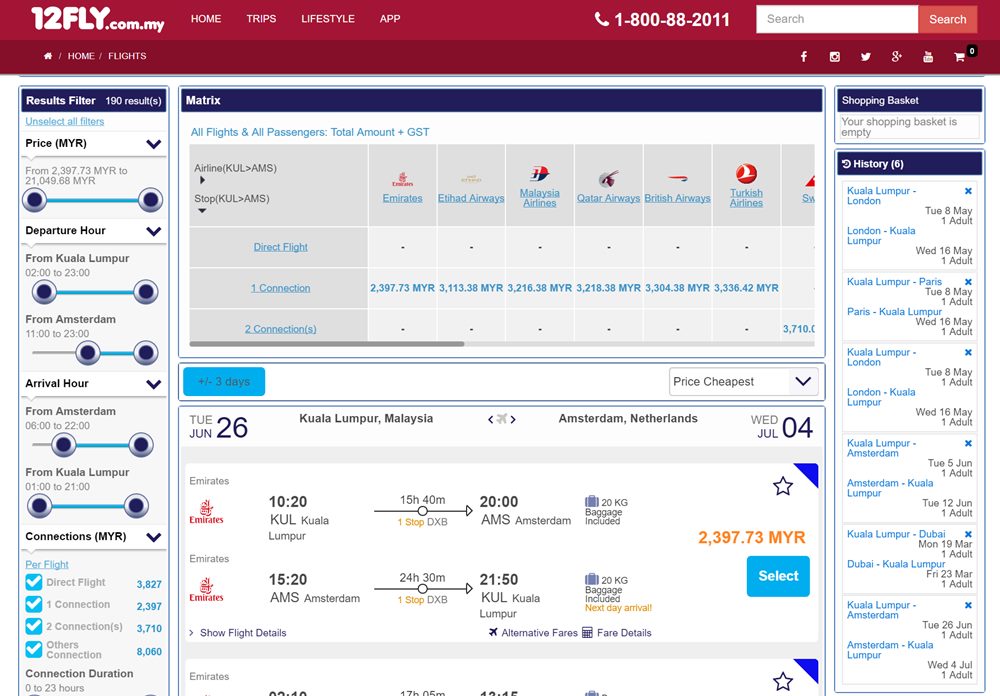Viewport: 1000px width, 696px height.
Task: Open Dubai - Kuala Lumpur history link
Action: point(896,564)
